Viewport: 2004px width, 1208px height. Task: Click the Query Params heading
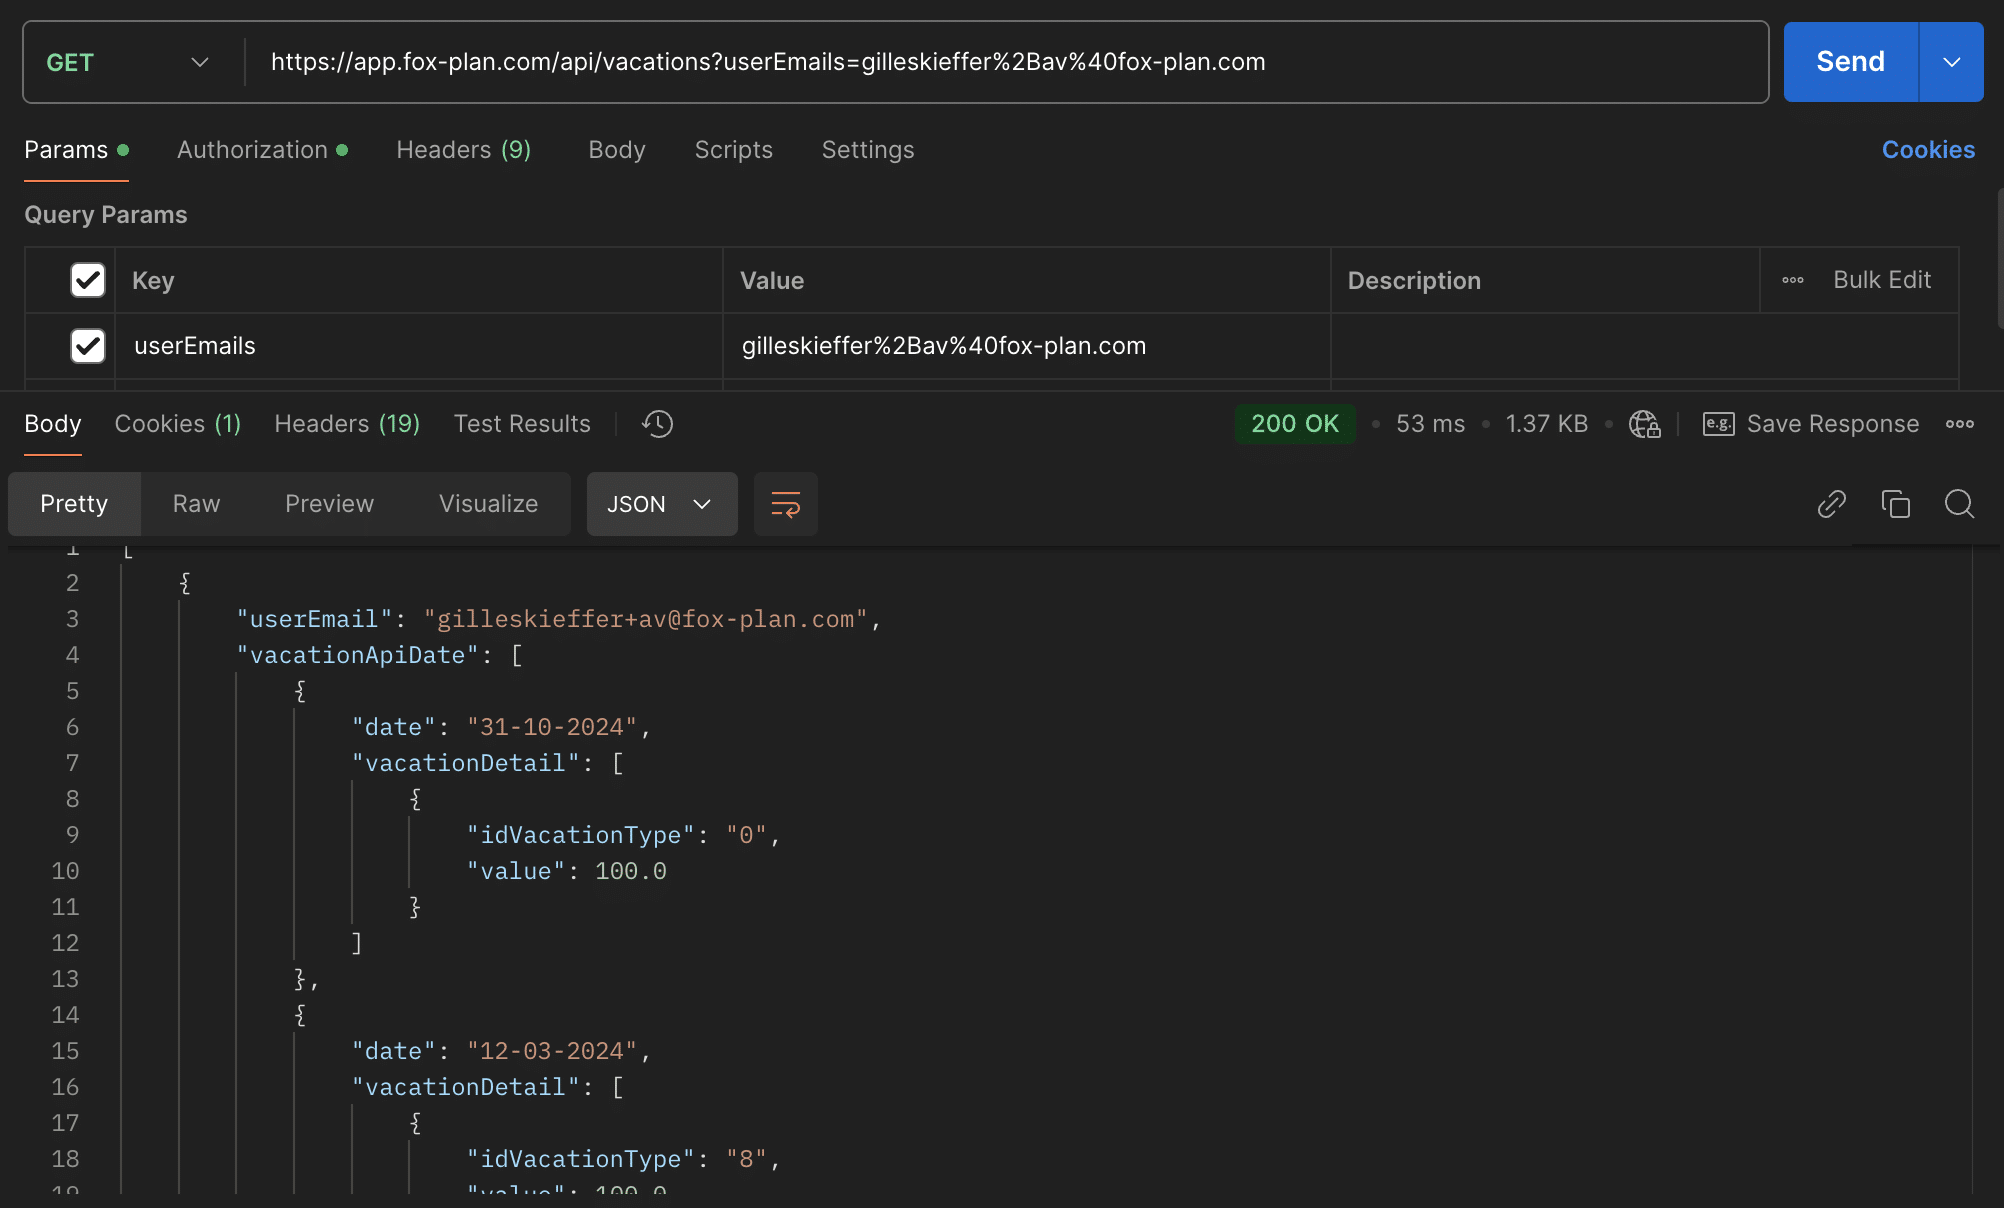105,215
